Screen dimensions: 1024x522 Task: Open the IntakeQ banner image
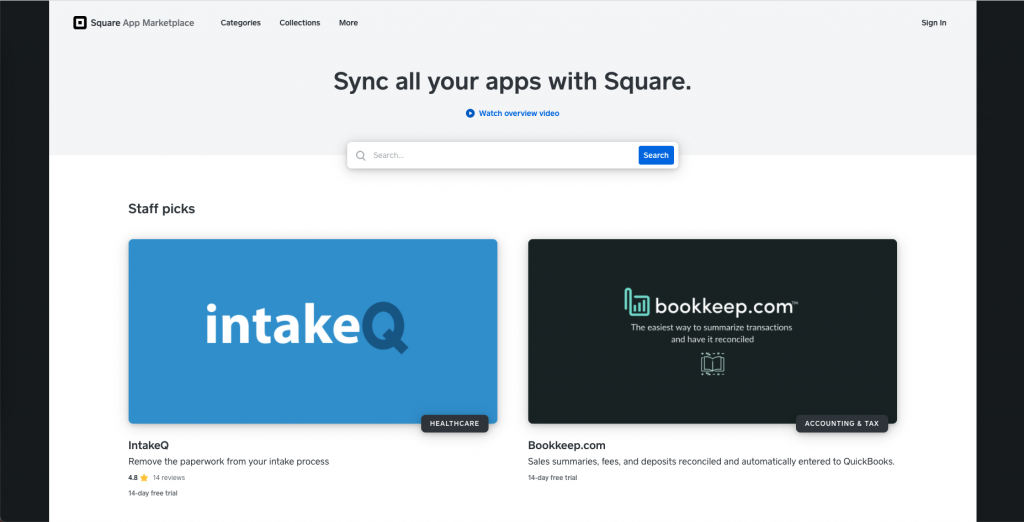pyautogui.click(x=313, y=331)
